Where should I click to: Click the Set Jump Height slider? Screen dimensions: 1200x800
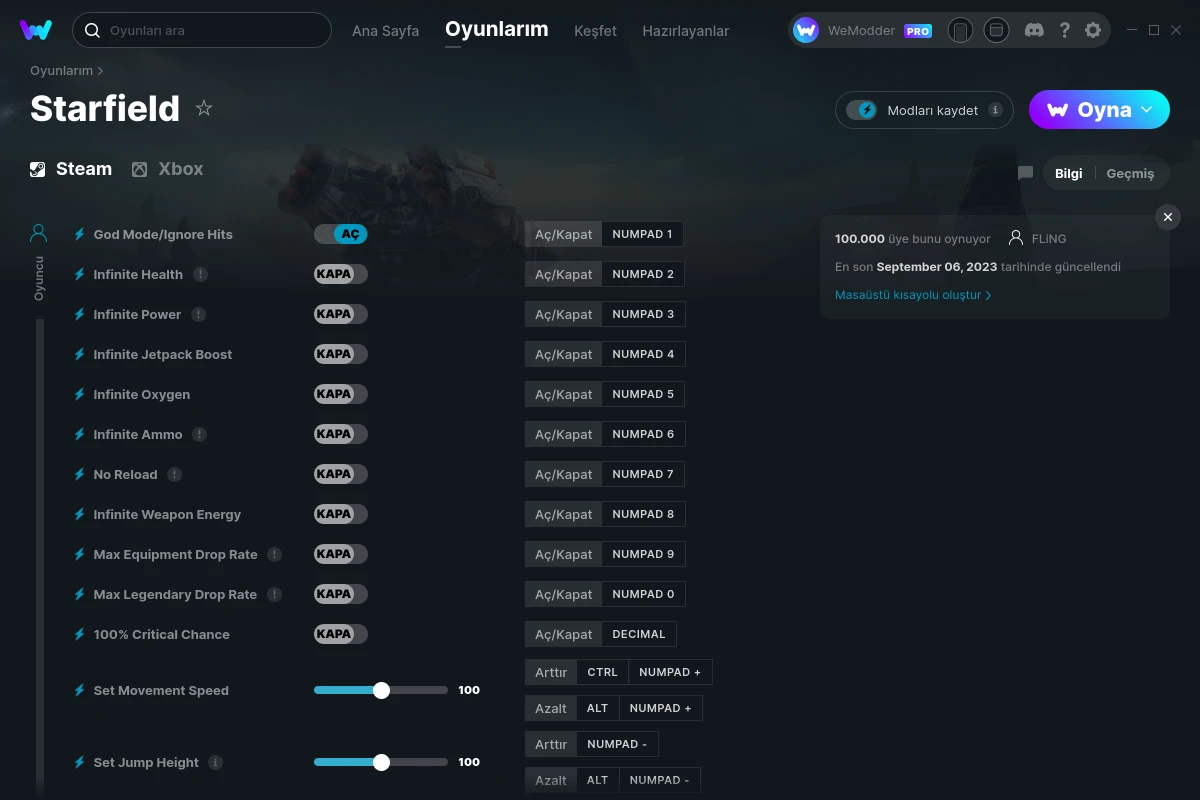381,762
